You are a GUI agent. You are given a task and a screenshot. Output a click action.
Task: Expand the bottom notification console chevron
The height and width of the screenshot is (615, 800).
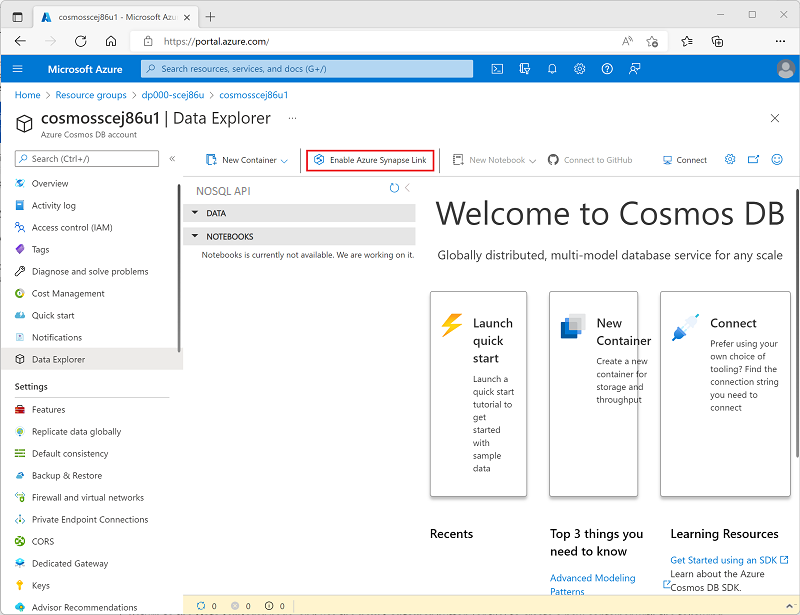[789, 606]
